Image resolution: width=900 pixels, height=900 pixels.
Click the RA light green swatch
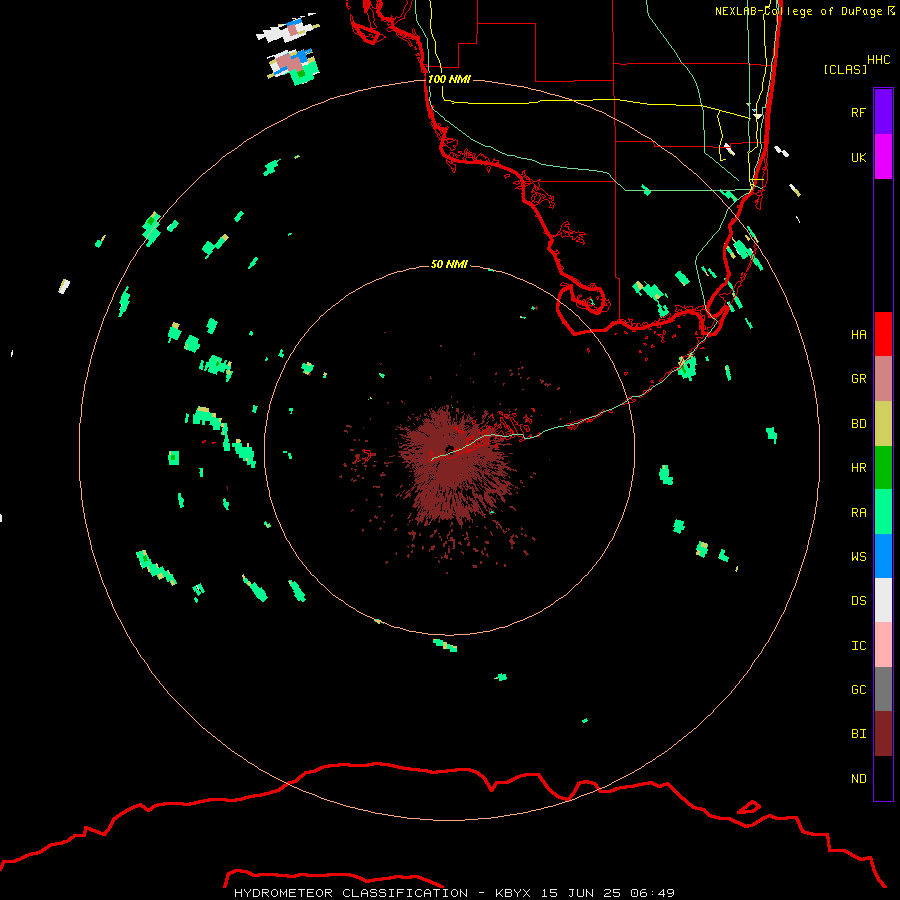[x=883, y=512]
